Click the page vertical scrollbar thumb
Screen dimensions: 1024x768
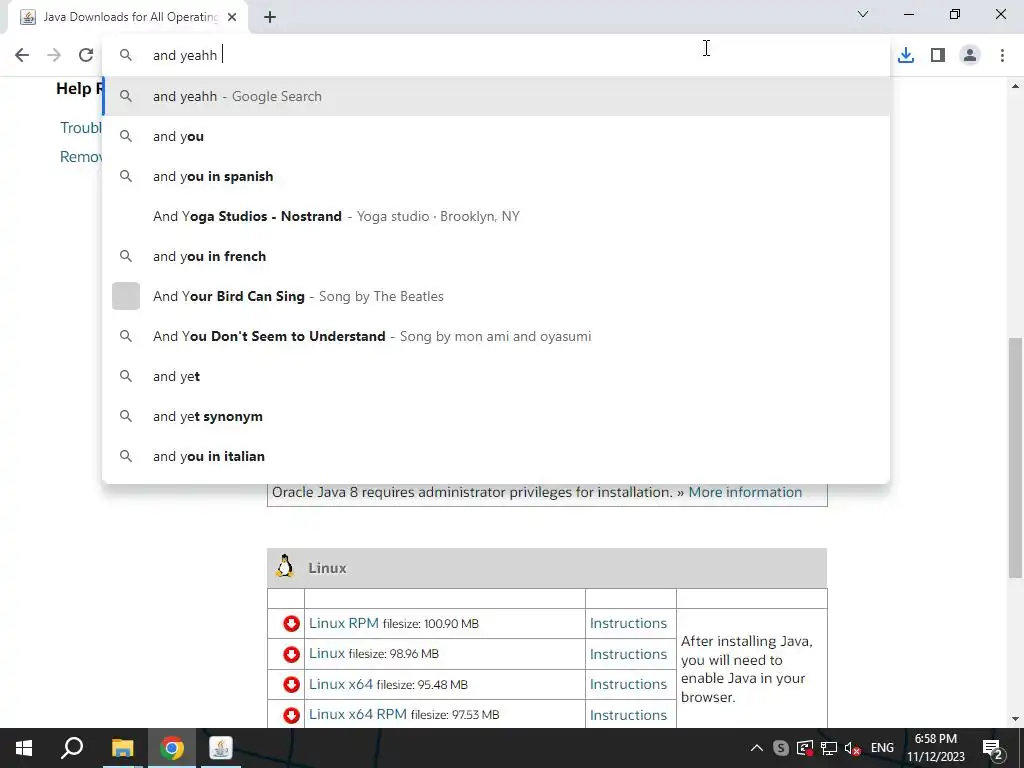[1015, 457]
